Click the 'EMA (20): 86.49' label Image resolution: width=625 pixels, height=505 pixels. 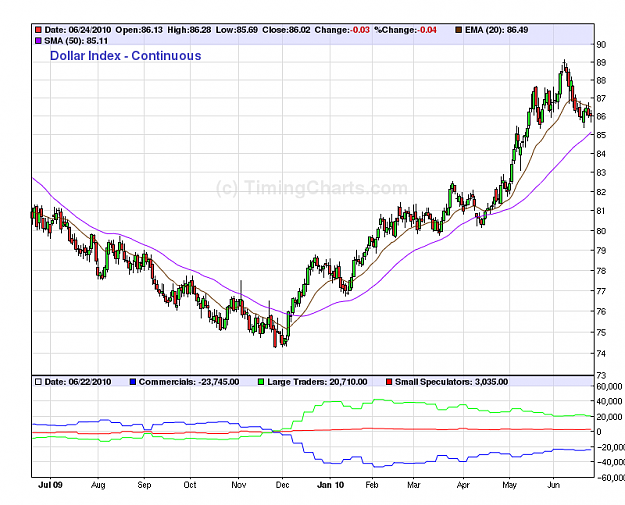(496, 30)
